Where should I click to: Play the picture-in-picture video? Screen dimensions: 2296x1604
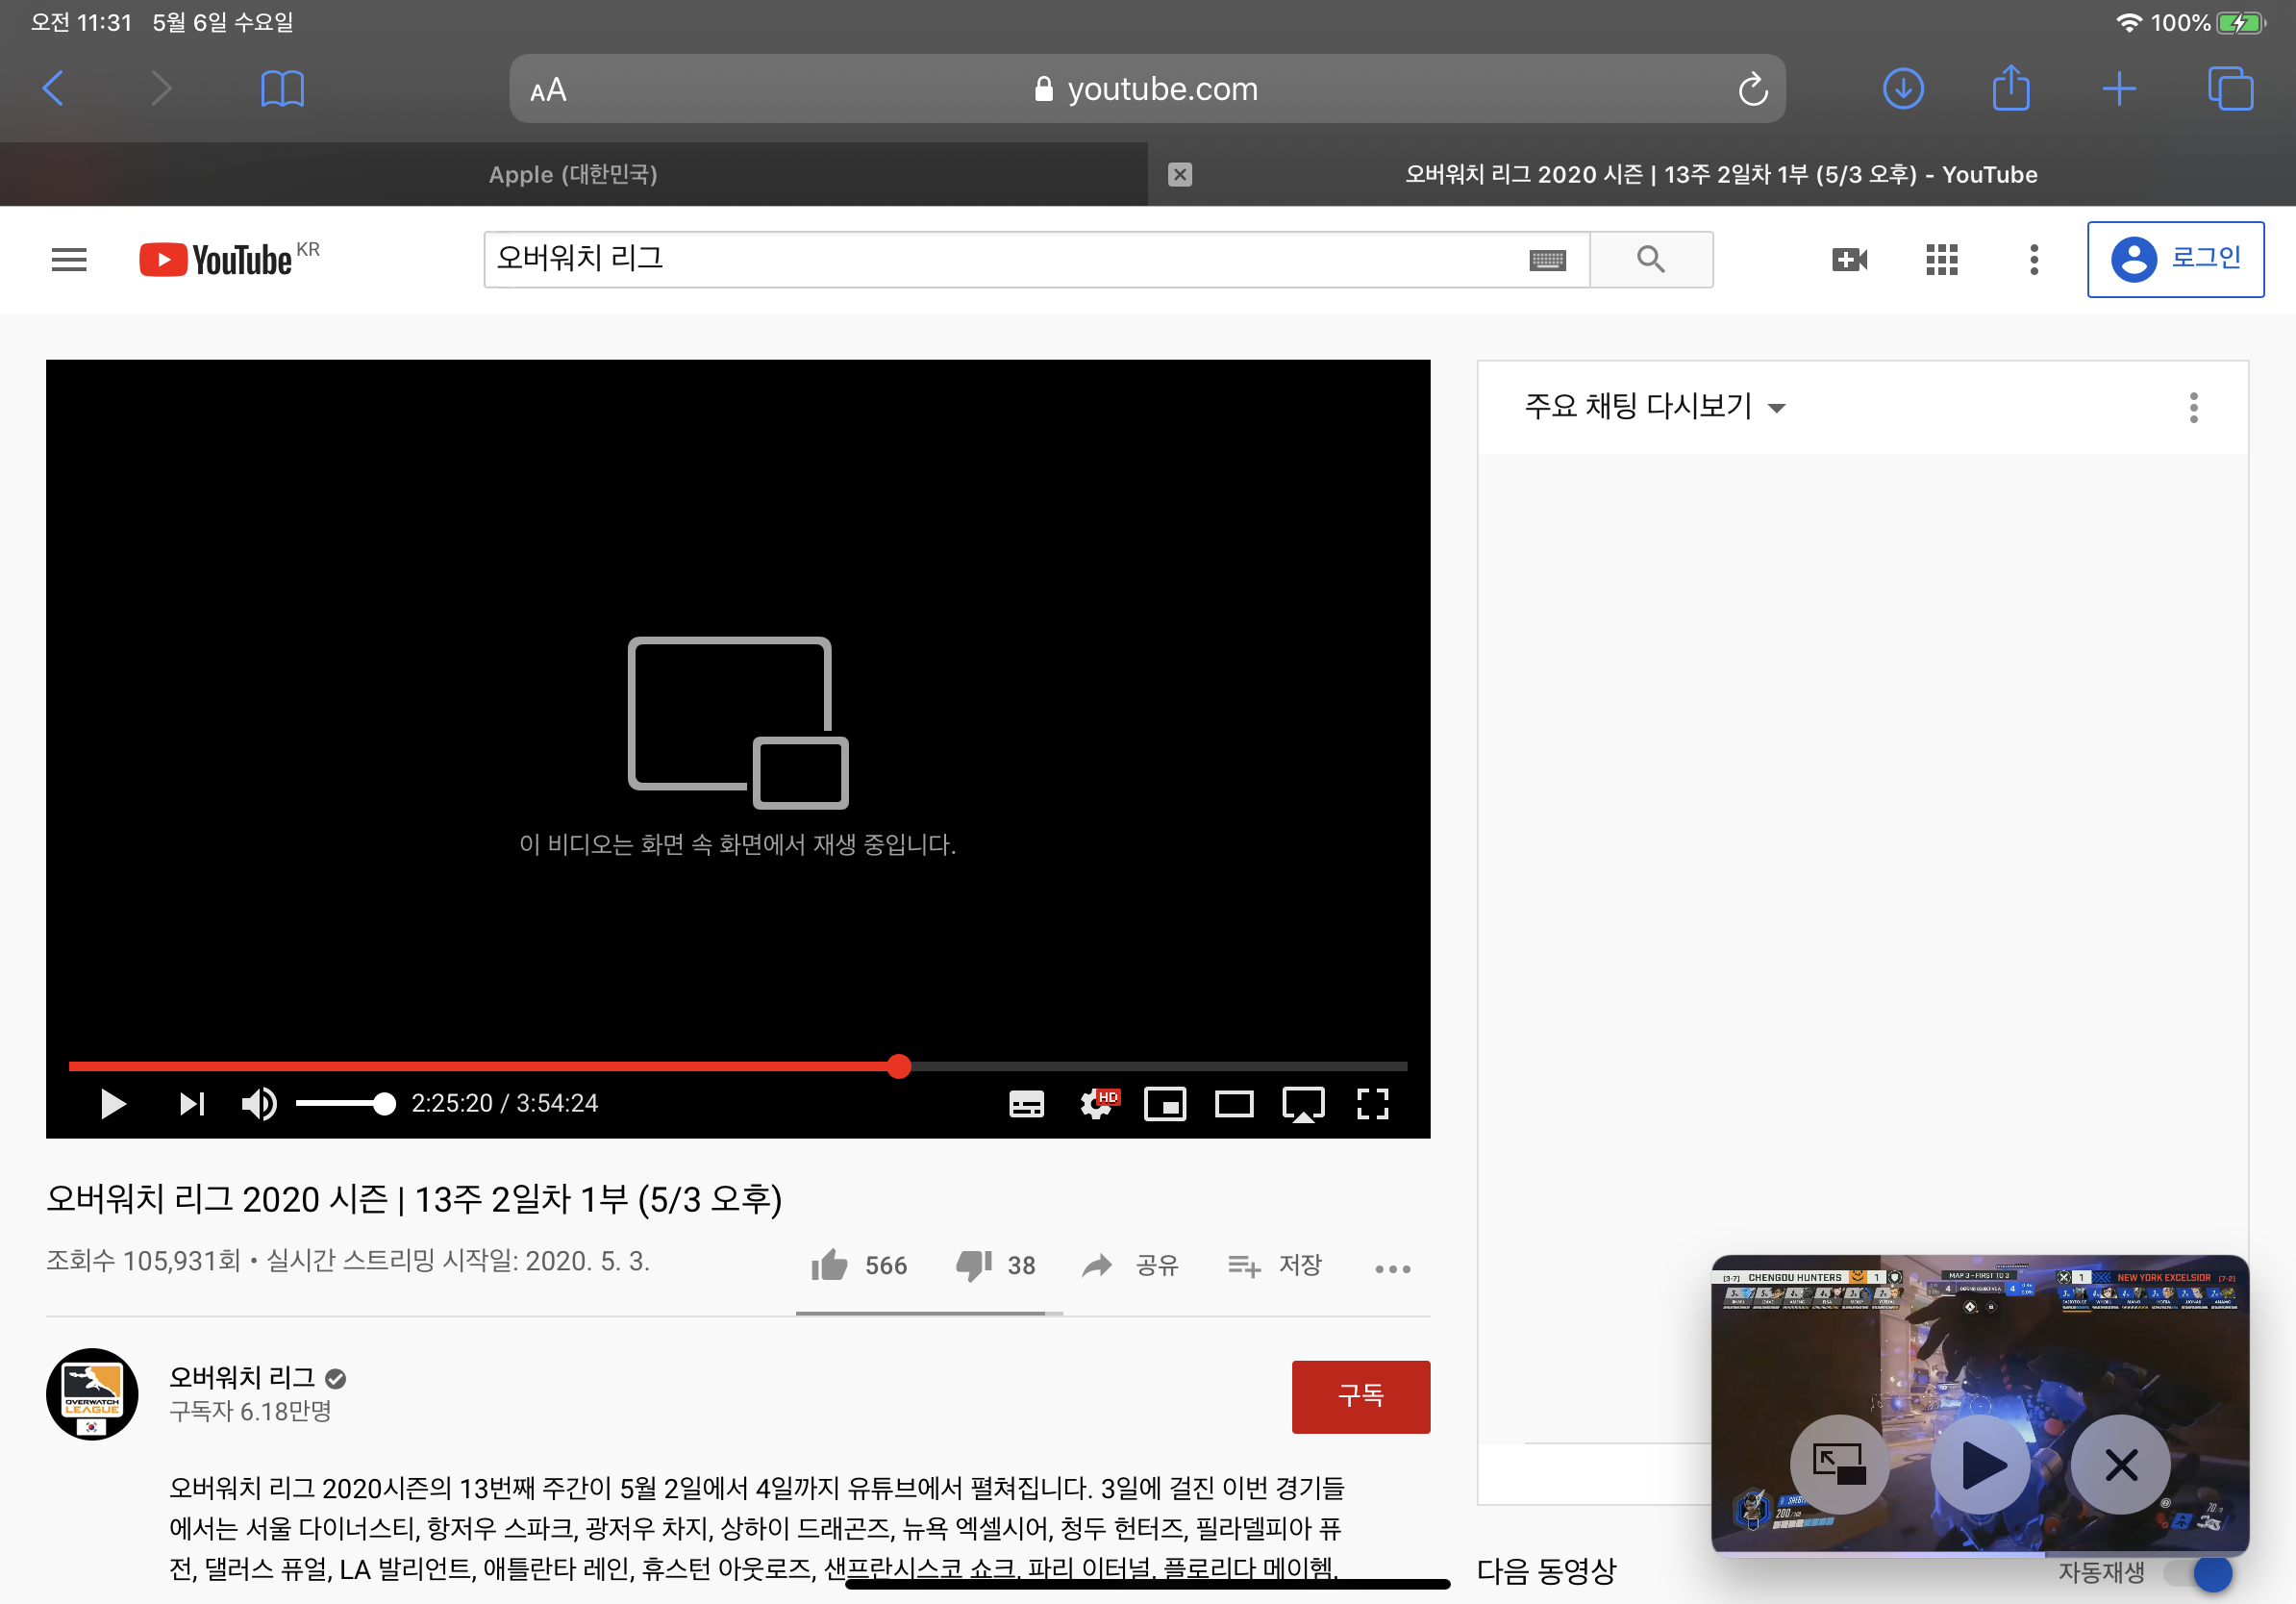coord(1981,1465)
